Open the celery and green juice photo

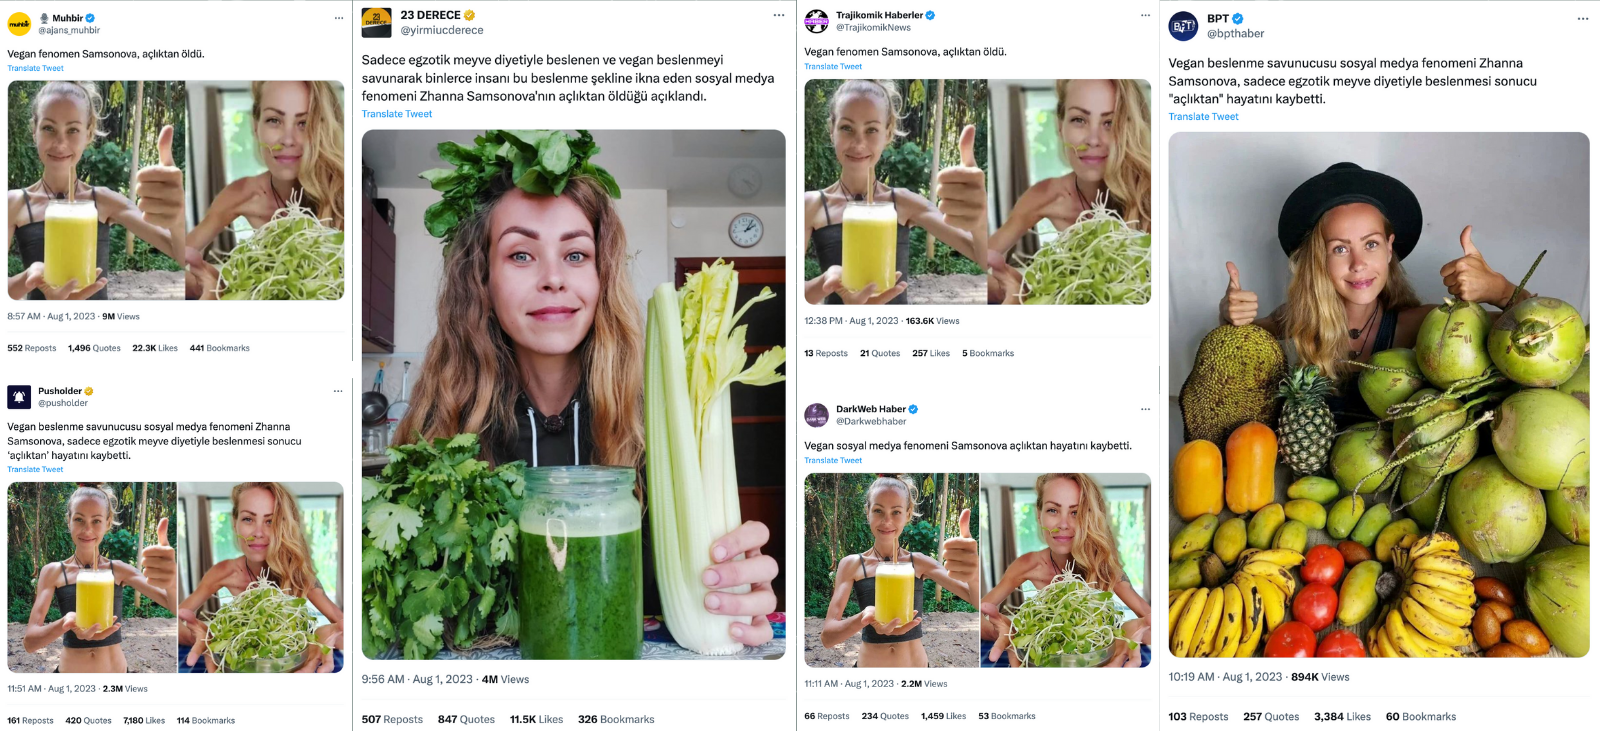pyautogui.click(x=573, y=394)
